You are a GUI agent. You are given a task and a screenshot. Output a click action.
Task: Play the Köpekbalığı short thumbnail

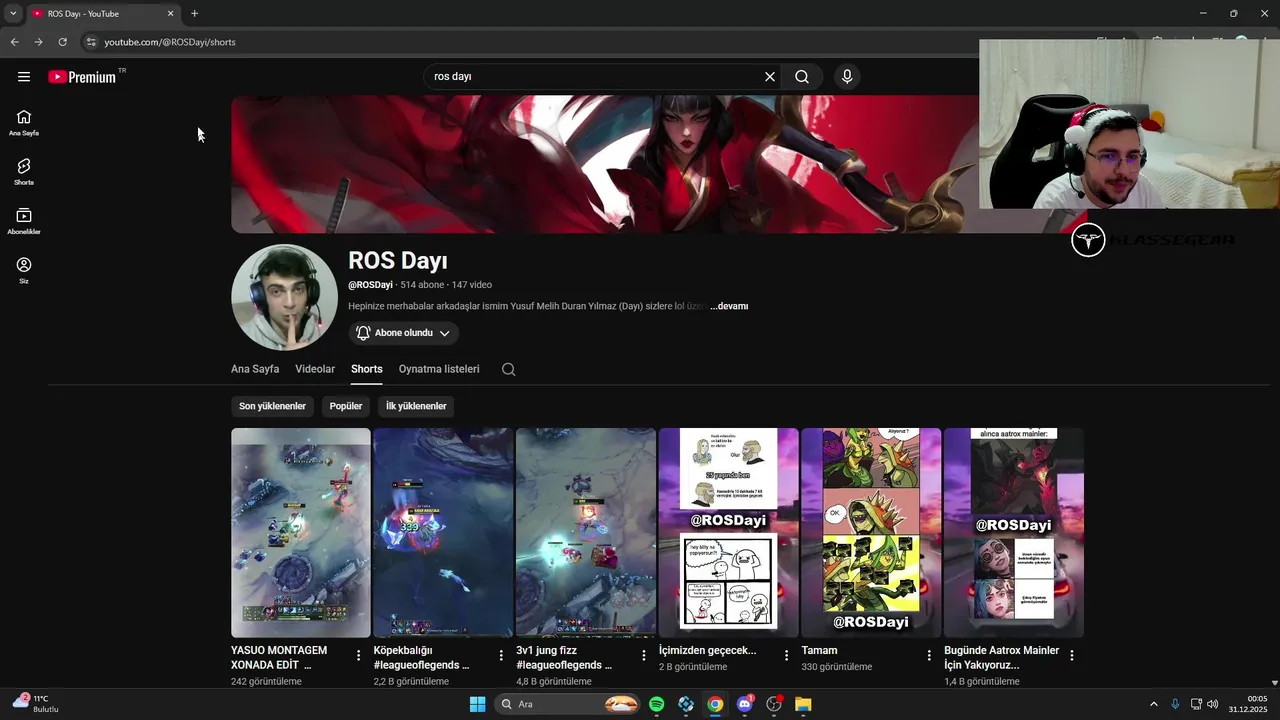click(443, 533)
